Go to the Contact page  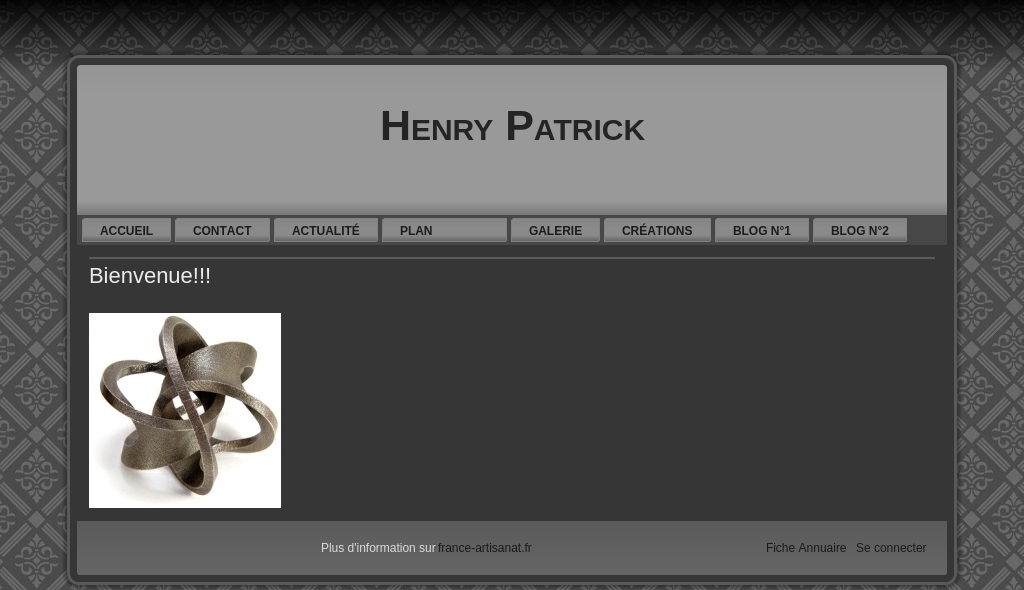[222, 230]
